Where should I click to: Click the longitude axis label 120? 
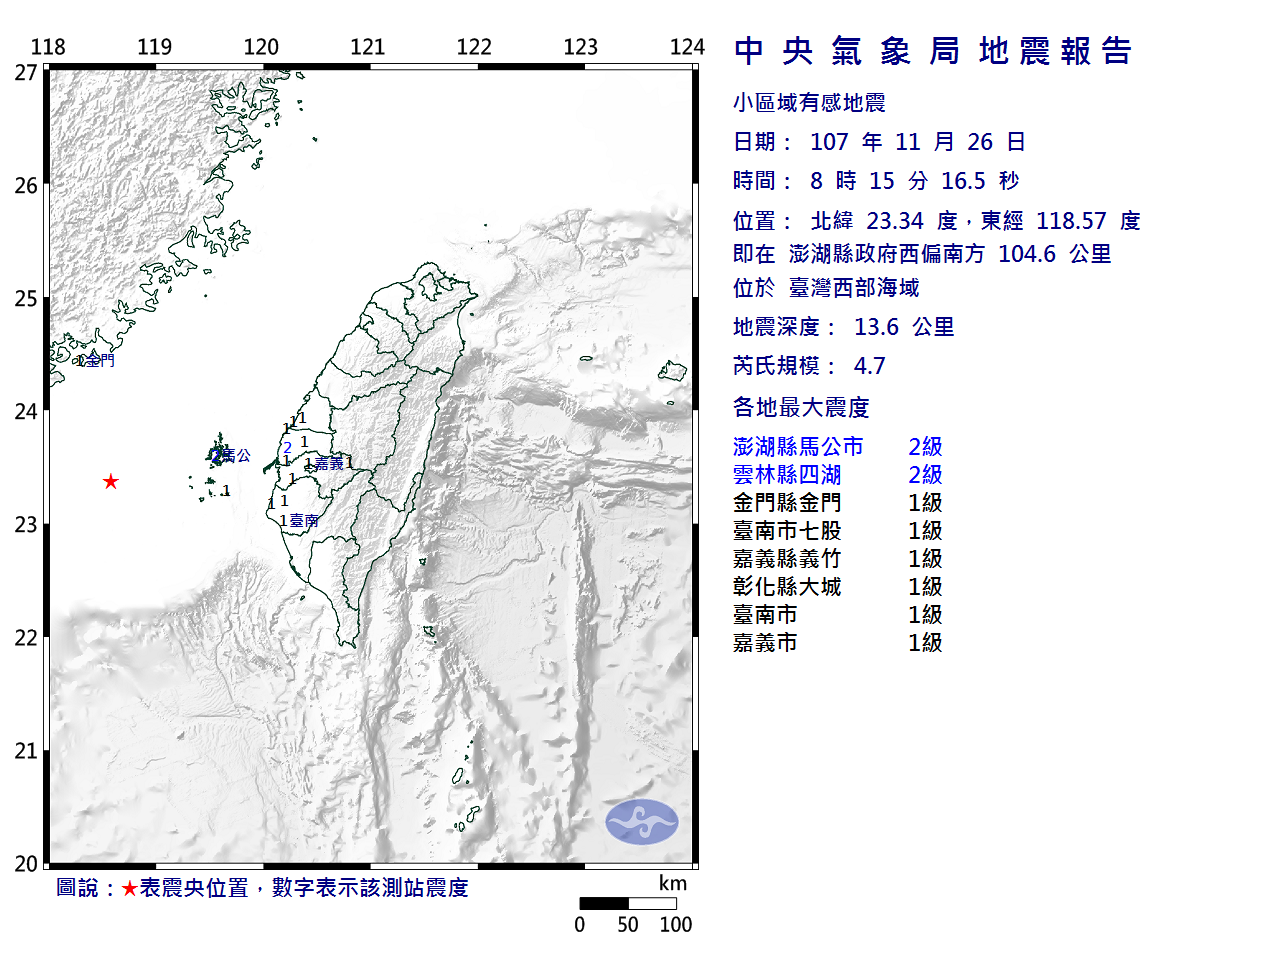pyautogui.click(x=261, y=47)
